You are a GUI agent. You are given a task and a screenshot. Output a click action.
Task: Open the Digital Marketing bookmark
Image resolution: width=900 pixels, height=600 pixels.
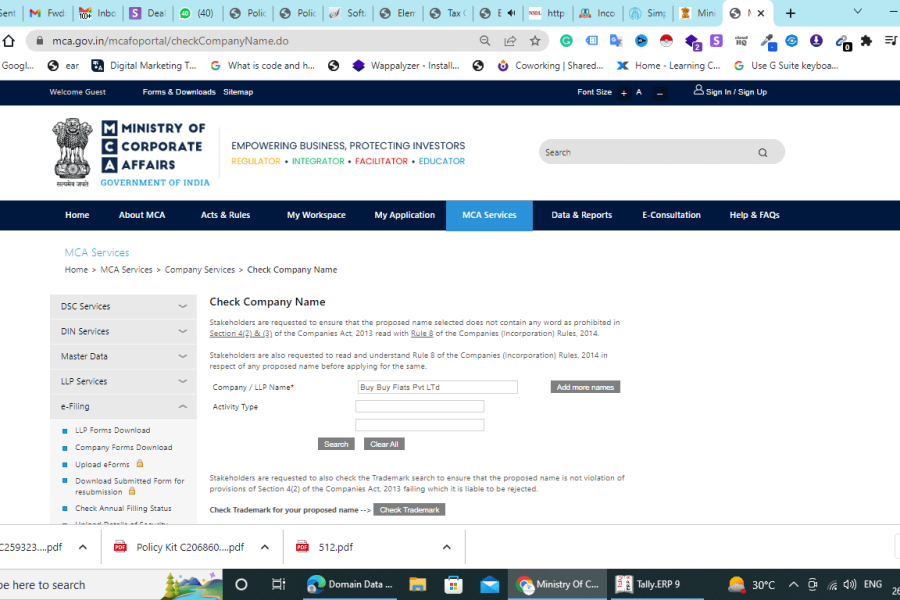tap(144, 65)
